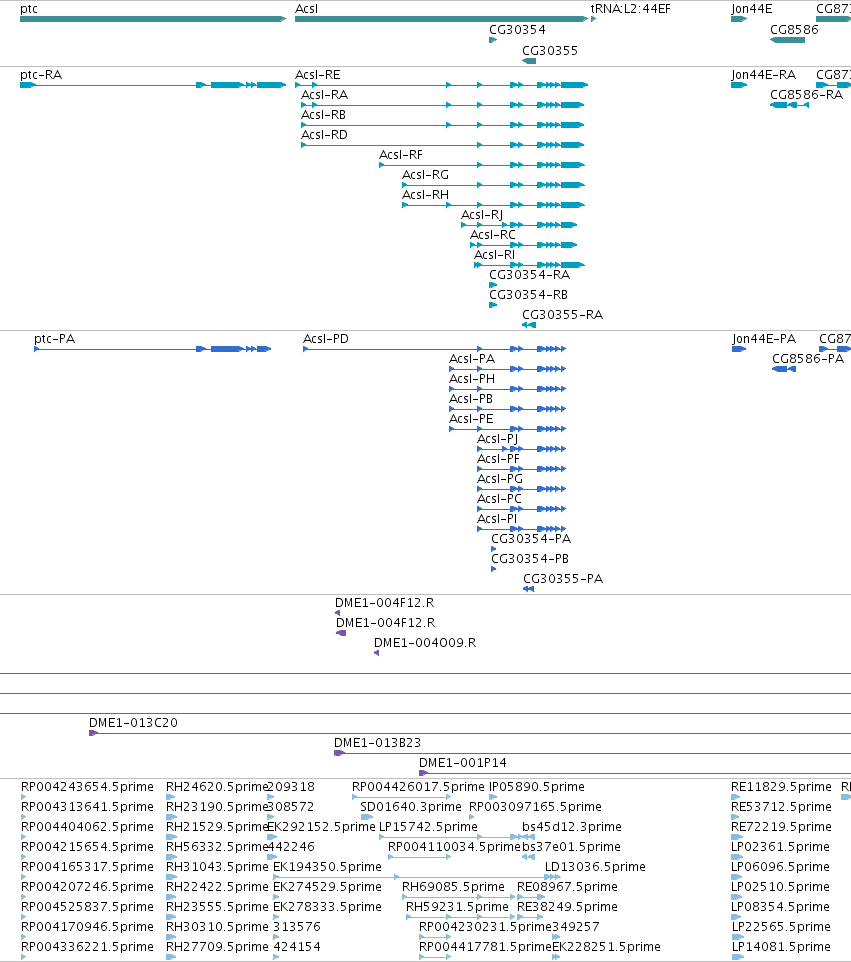Click EST RH59231.5prime
The width and height of the screenshot is (851, 962).
point(457,907)
